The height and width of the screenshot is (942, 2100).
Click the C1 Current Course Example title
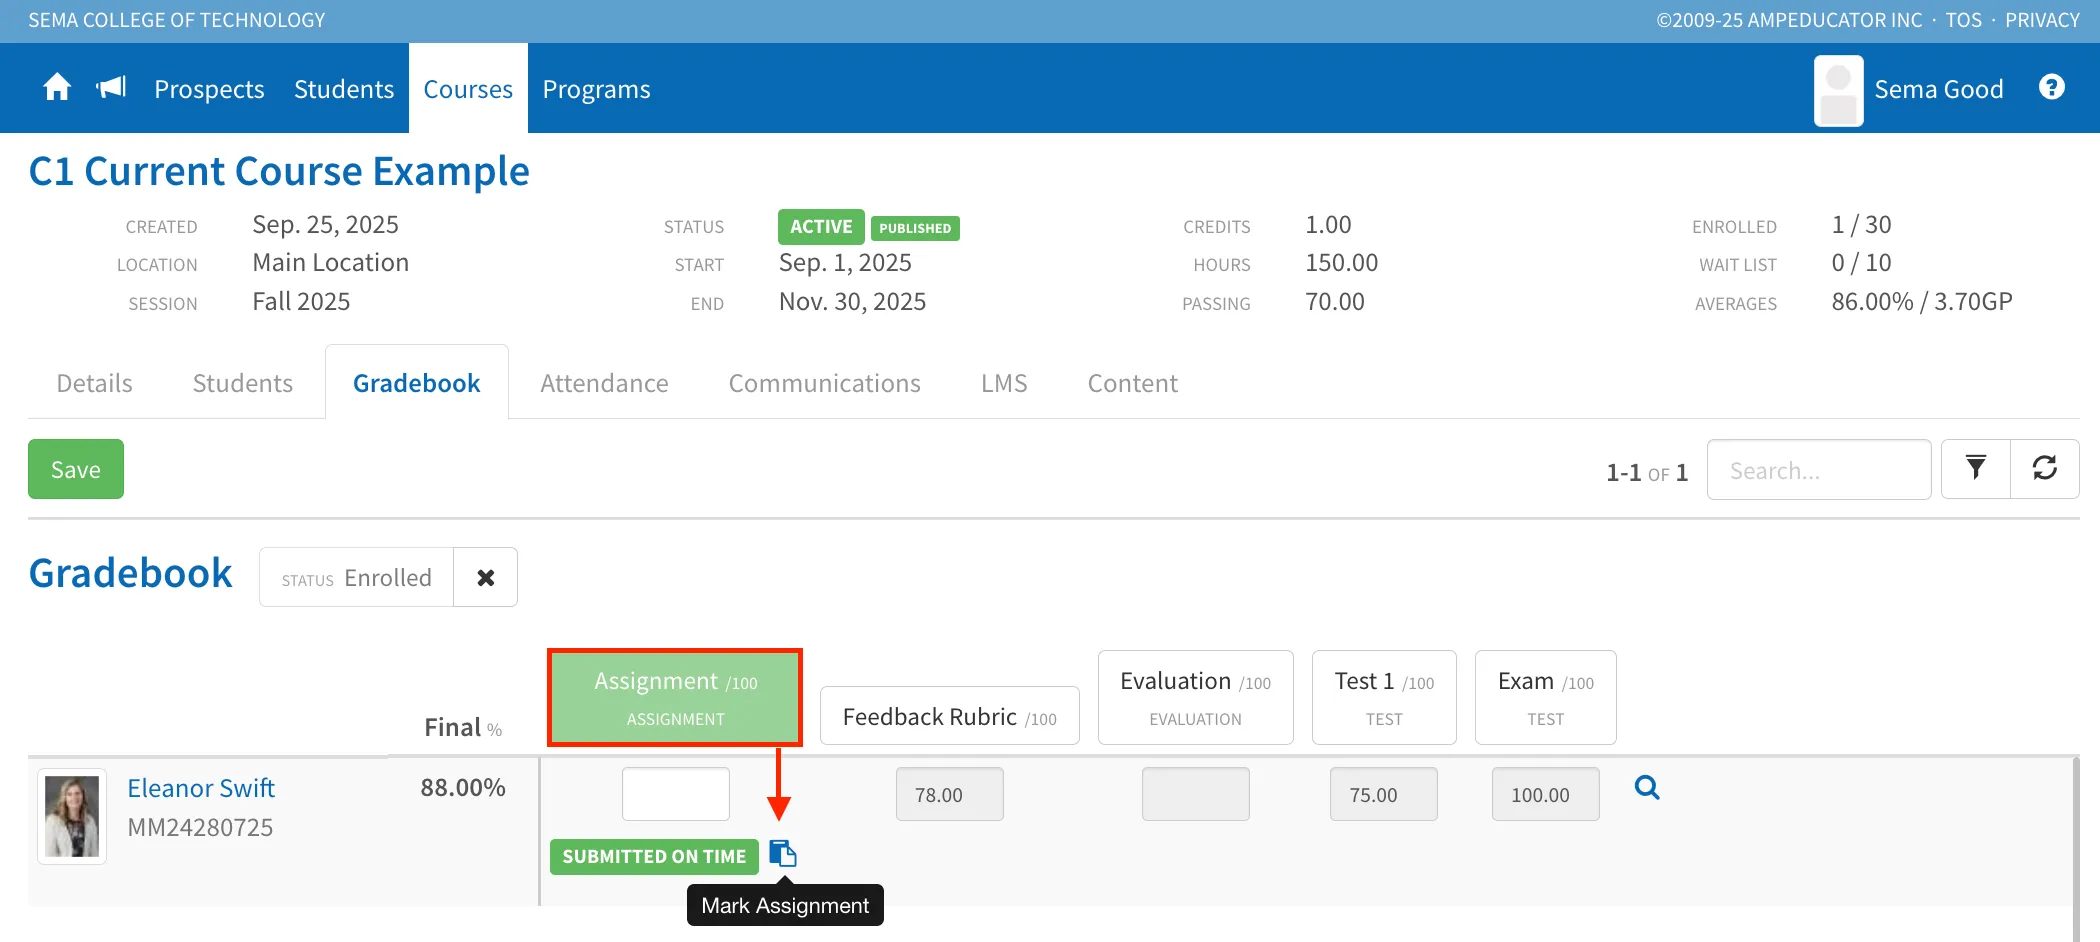pos(279,171)
